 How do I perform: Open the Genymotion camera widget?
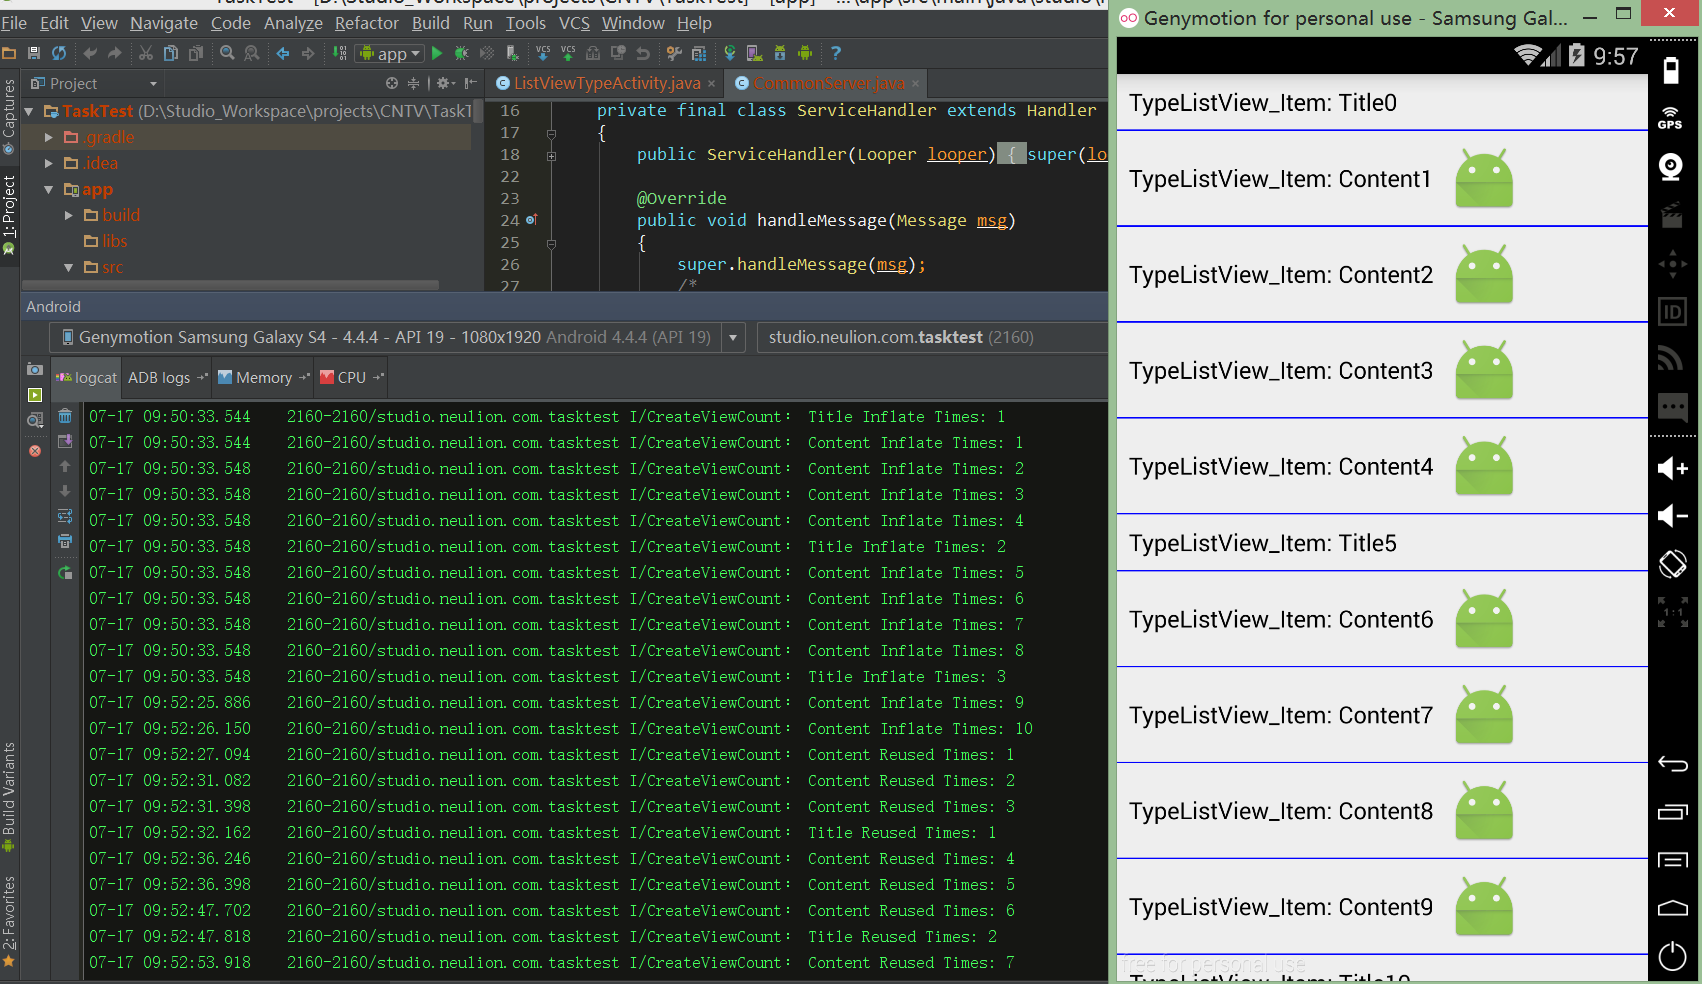[x=1670, y=167]
